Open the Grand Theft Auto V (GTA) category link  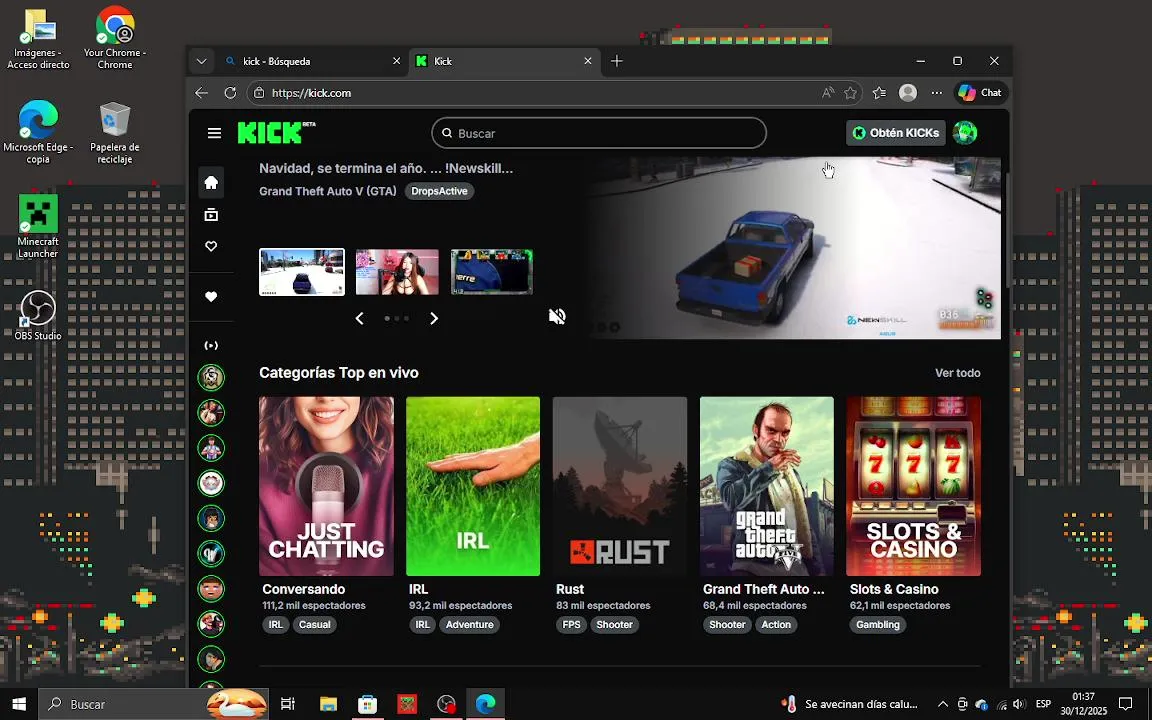(328, 191)
